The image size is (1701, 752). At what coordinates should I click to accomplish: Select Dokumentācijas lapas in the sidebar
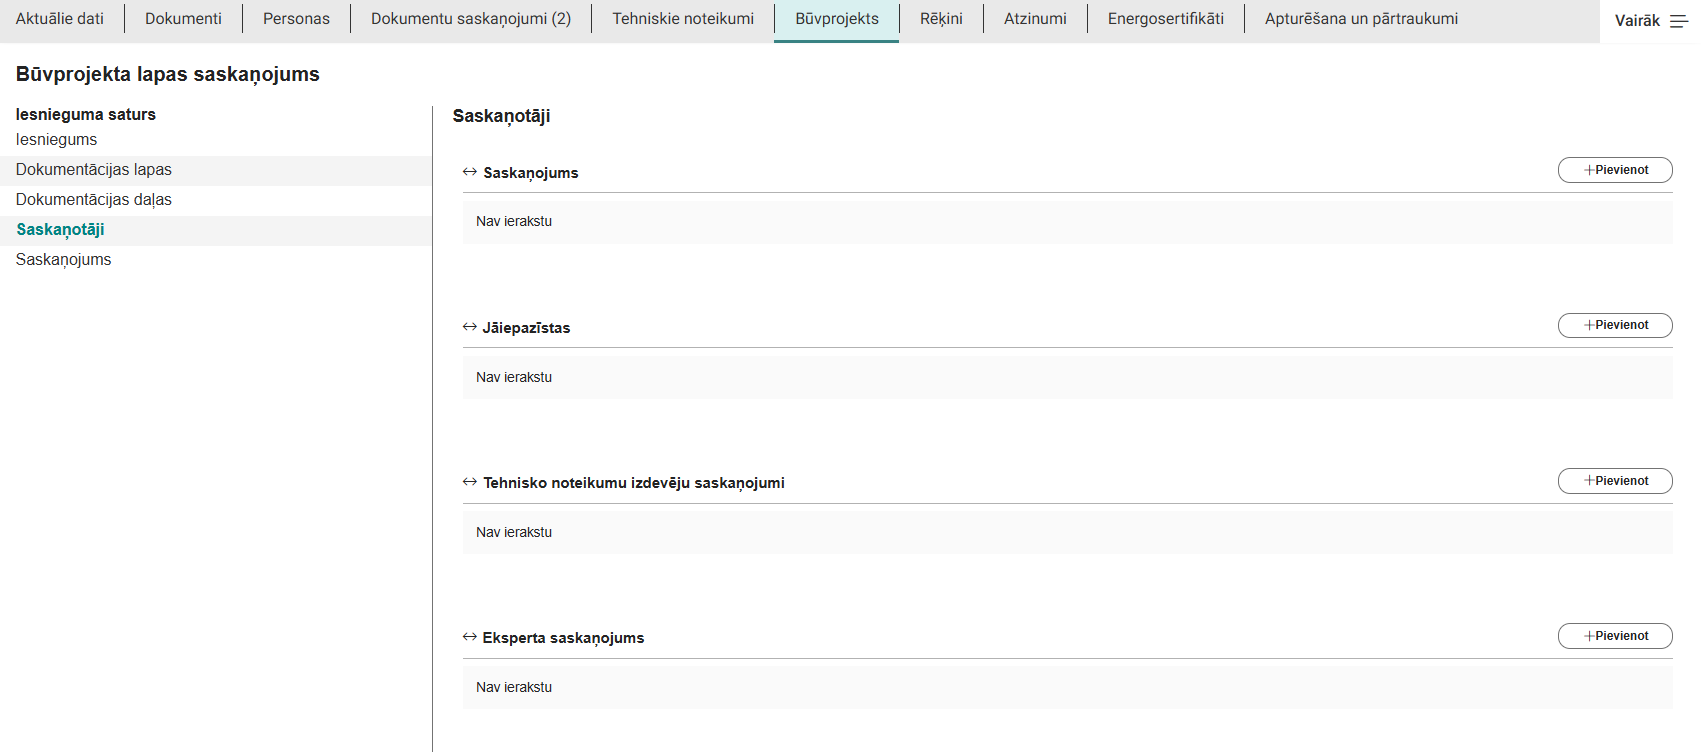click(94, 170)
